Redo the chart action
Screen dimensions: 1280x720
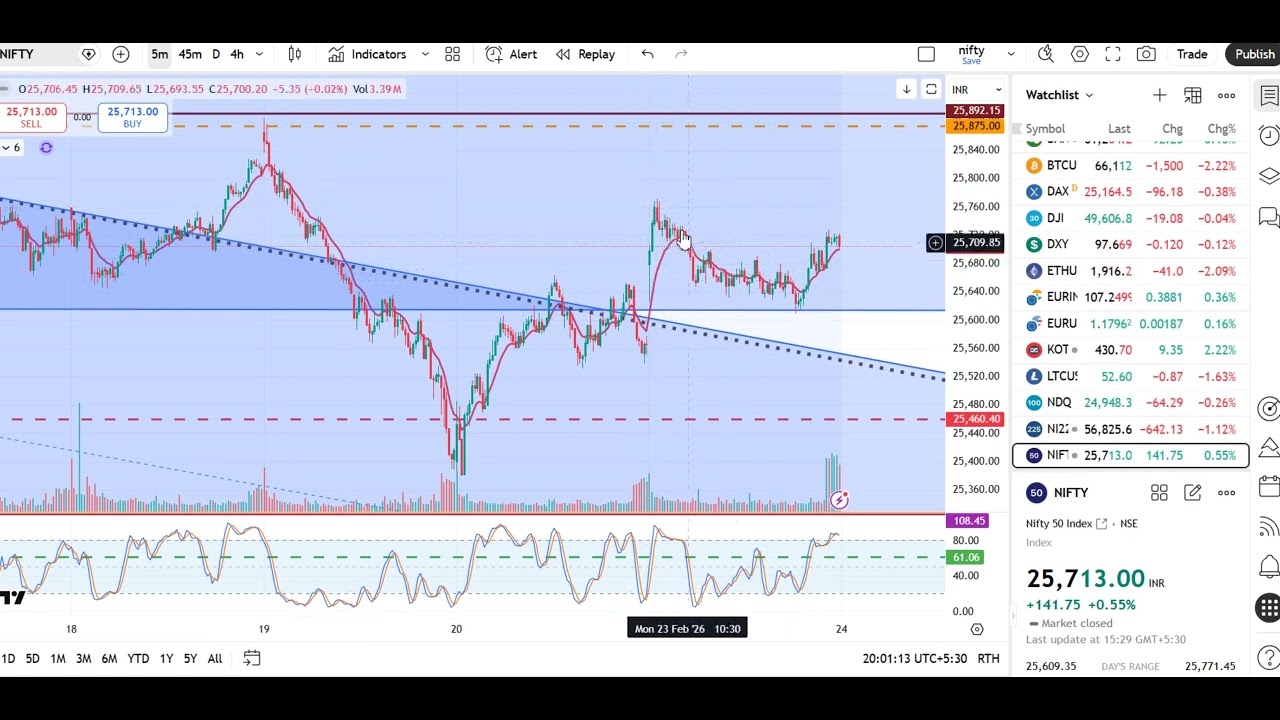pyautogui.click(x=682, y=54)
